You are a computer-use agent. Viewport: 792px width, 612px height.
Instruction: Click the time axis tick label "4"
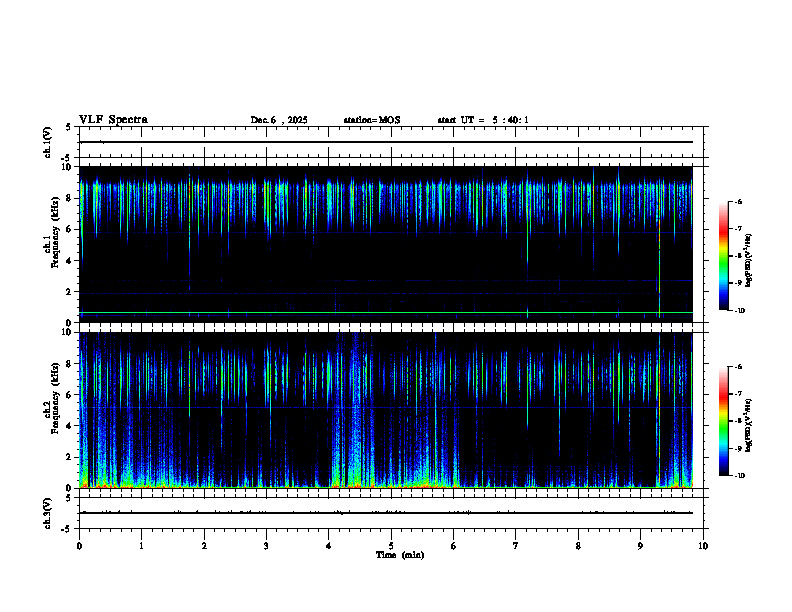pos(329,546)
